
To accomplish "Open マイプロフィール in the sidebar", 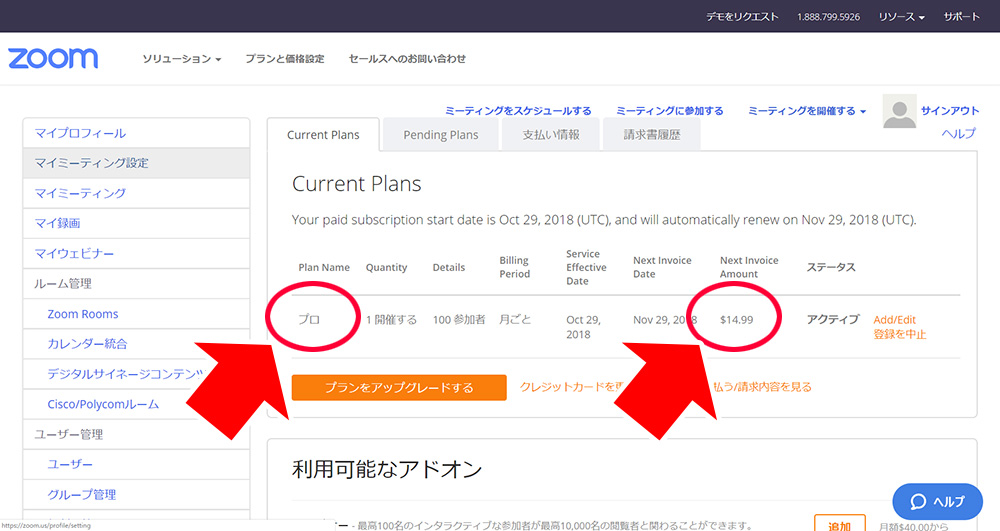I will point(81,133).
